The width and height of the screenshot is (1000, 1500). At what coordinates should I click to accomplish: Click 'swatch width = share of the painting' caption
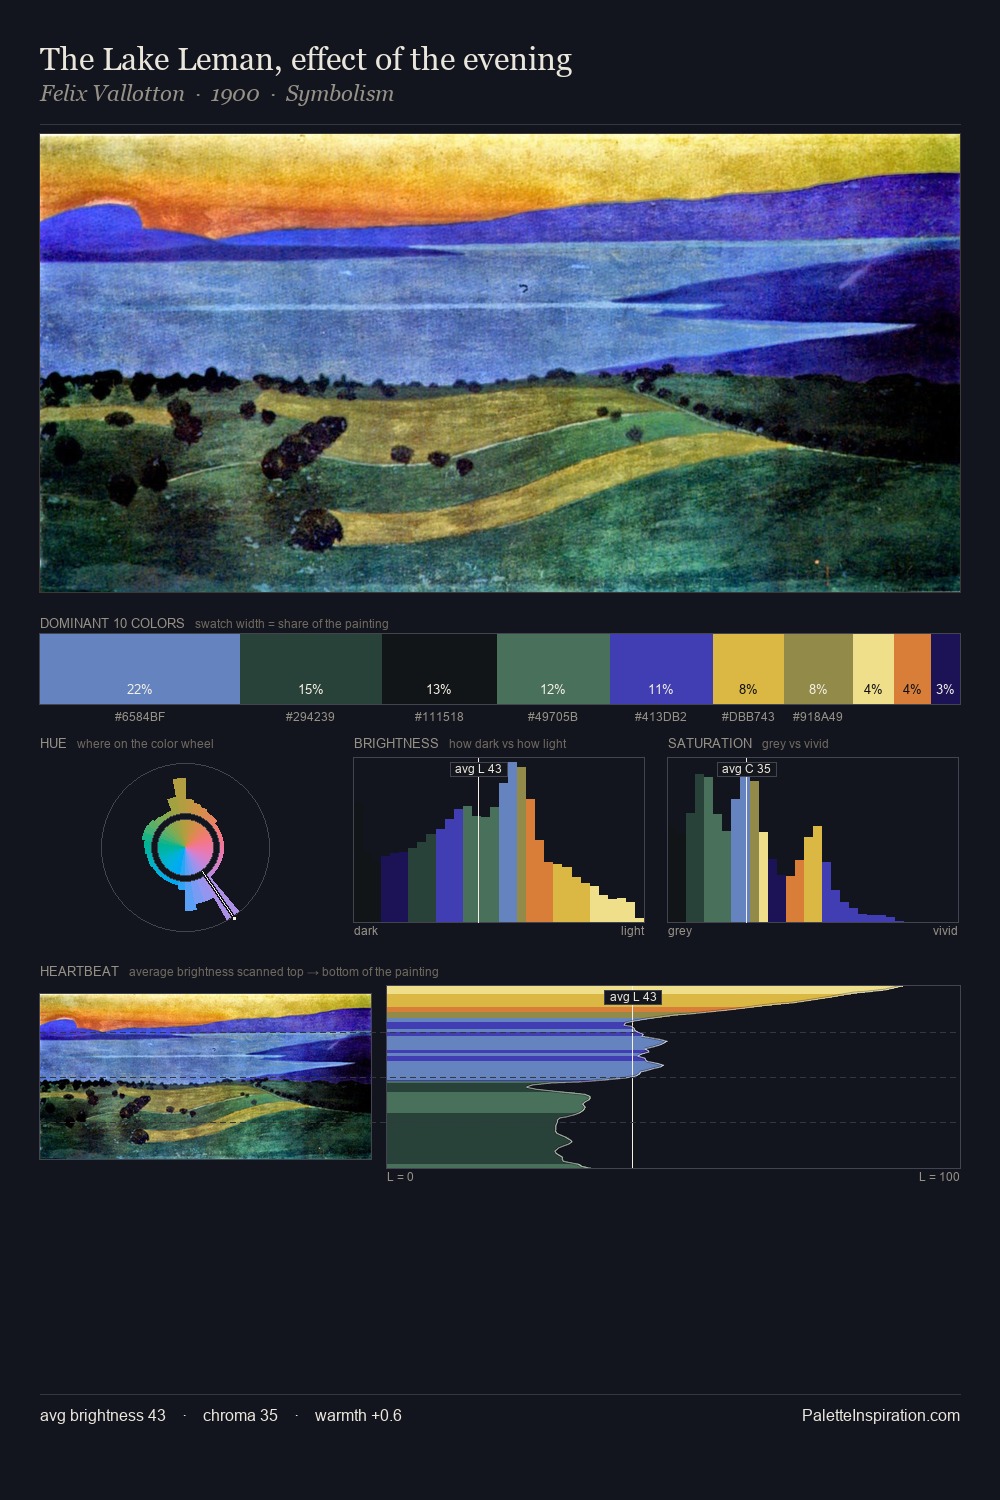[292, 624]
